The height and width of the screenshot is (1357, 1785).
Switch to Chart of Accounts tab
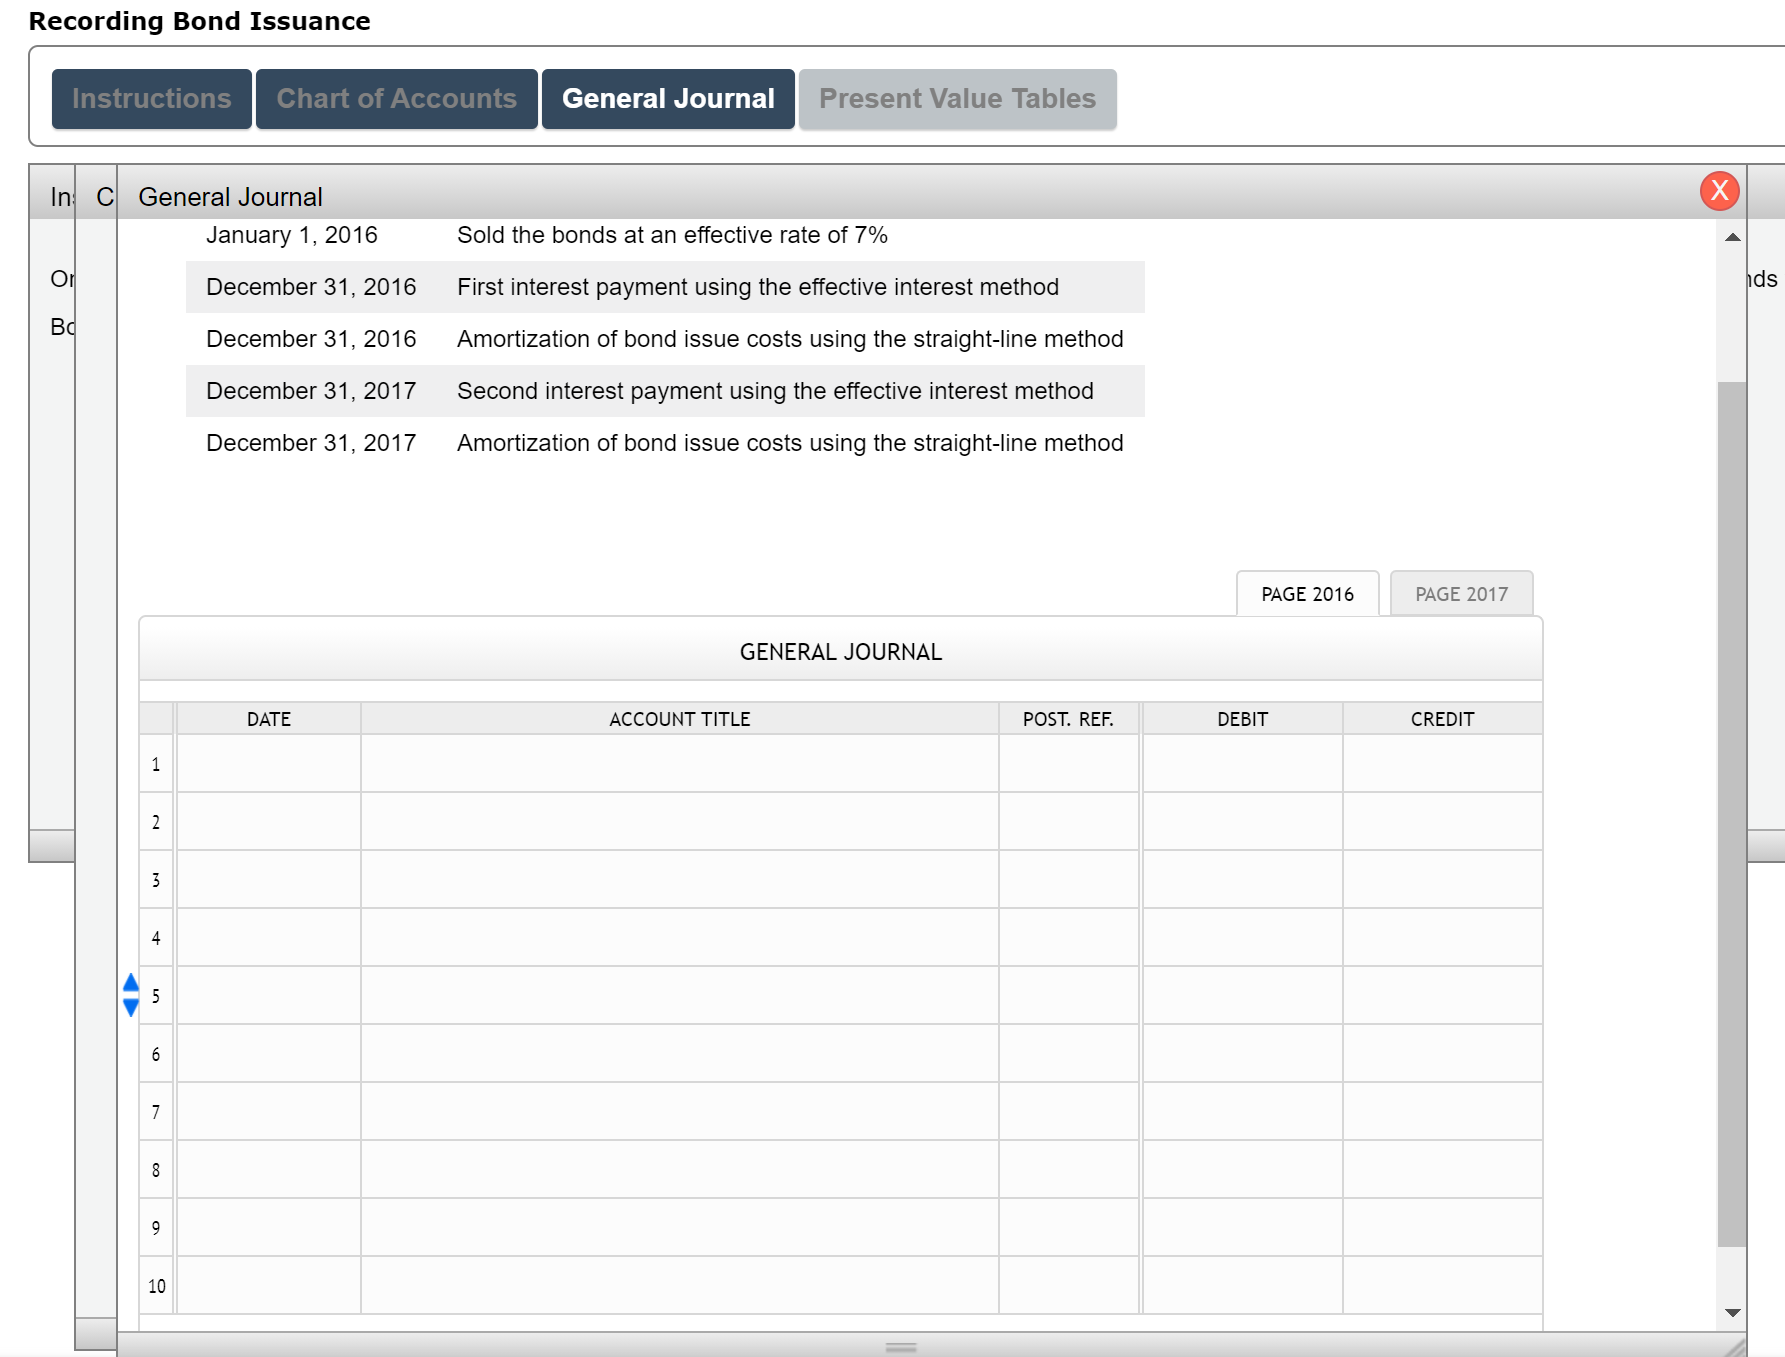click(397, 99)
